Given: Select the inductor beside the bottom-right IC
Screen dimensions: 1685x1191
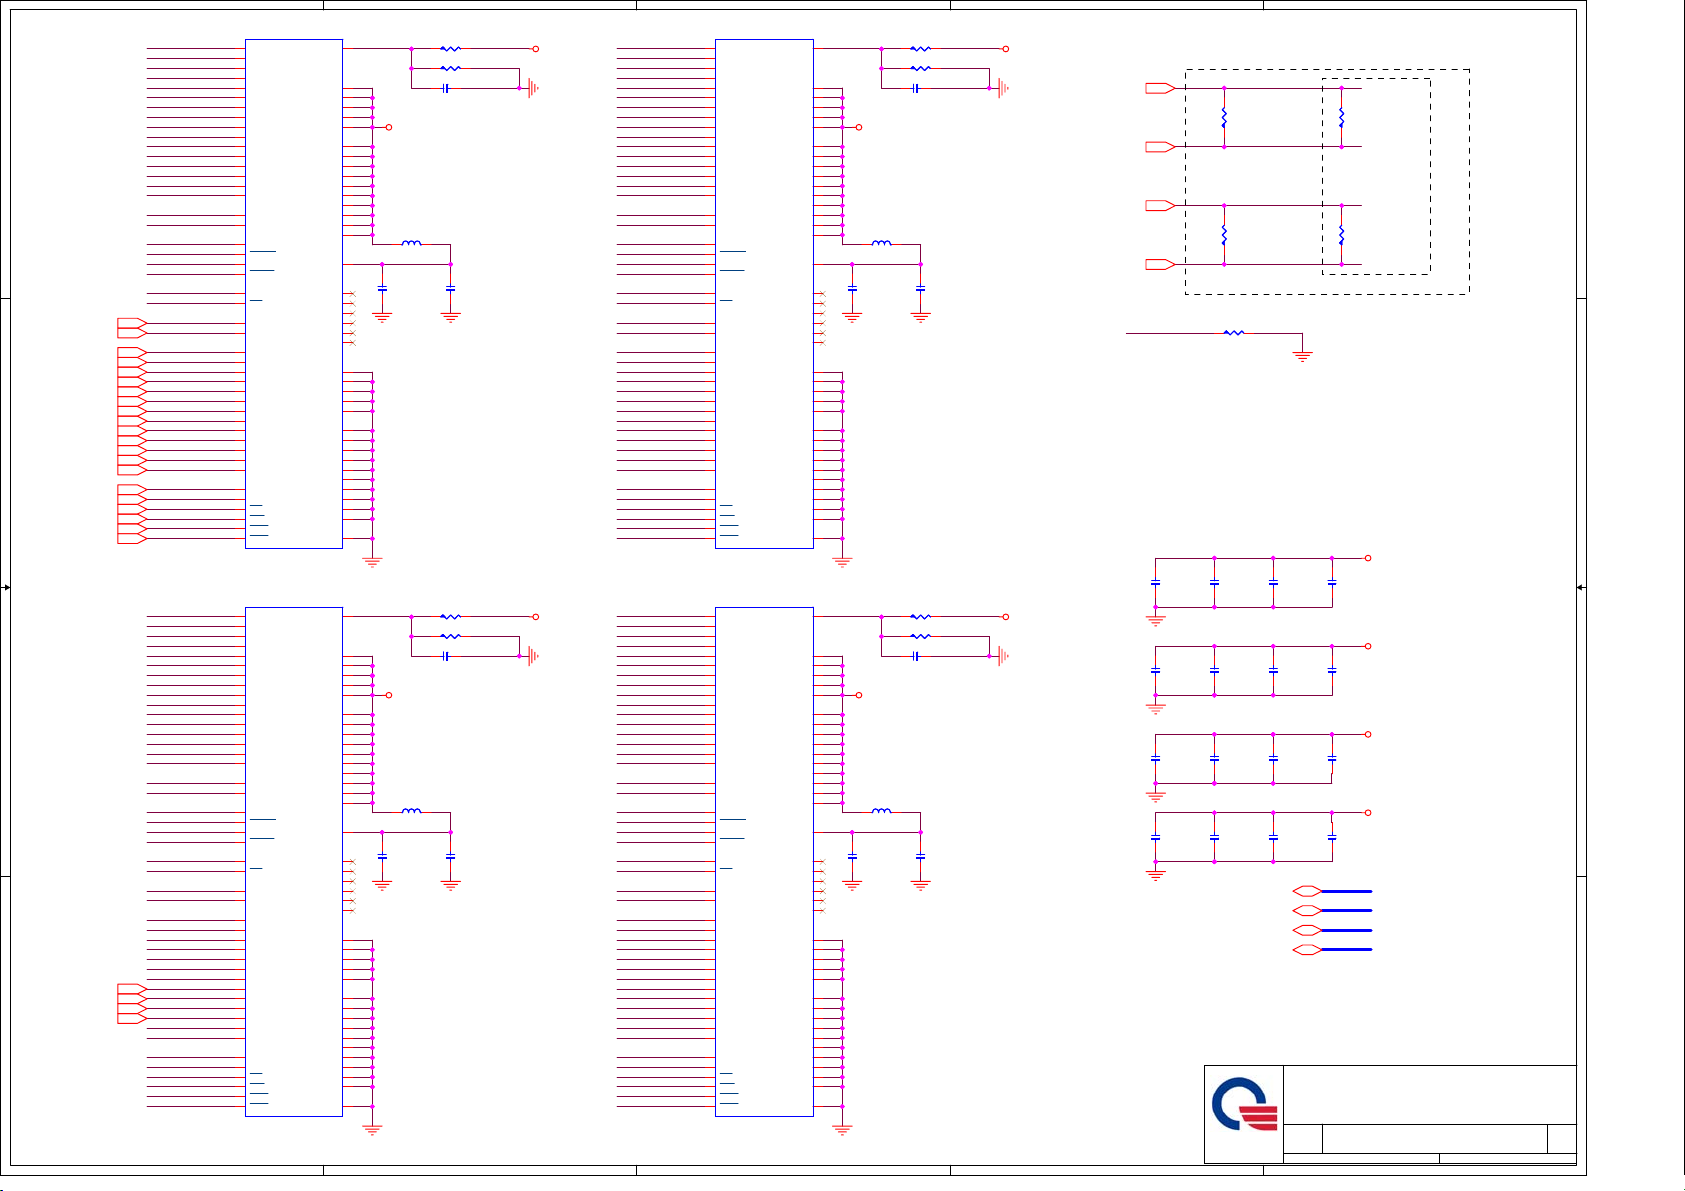Looking at the screenshot, I should 881,811.
